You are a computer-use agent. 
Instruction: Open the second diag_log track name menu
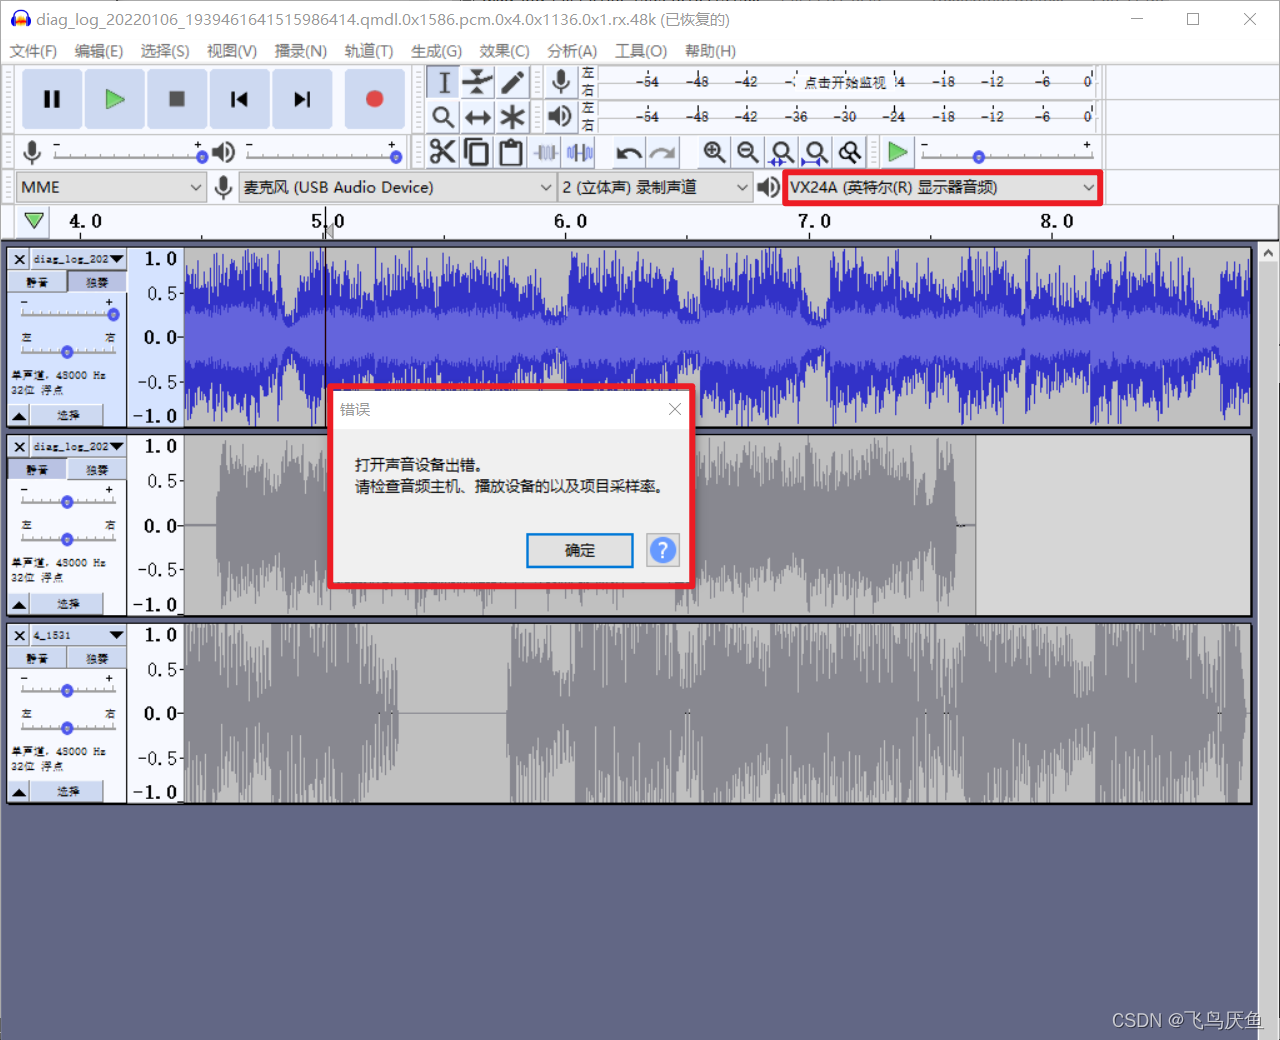(78, 447)
